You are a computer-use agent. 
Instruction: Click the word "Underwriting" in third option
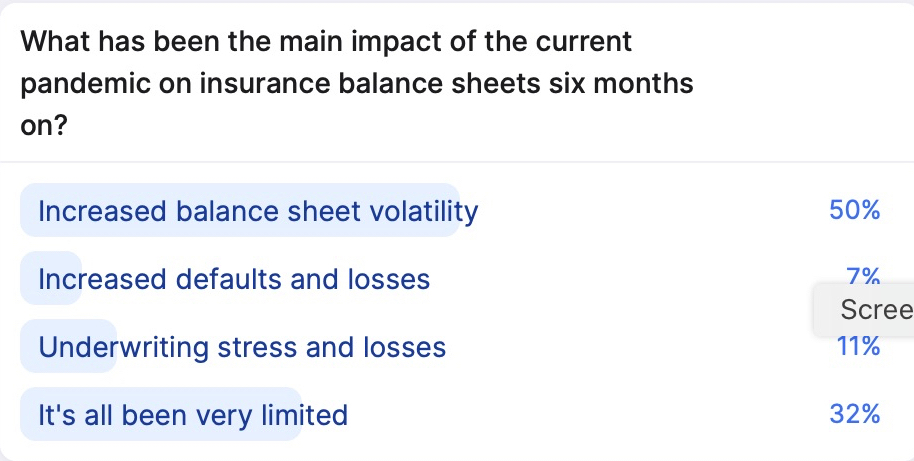tap(114, 347)
